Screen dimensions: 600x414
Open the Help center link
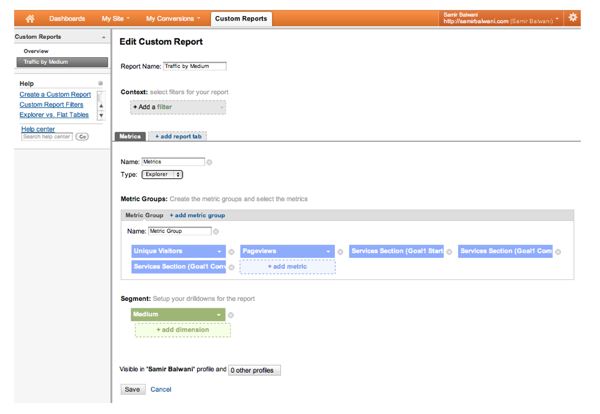point(38,129)
